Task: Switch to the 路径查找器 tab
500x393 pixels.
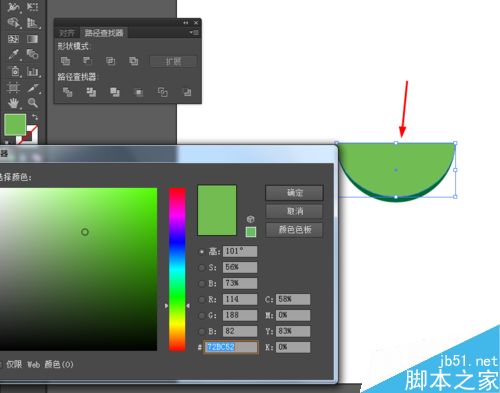Action: click(104, 33)
